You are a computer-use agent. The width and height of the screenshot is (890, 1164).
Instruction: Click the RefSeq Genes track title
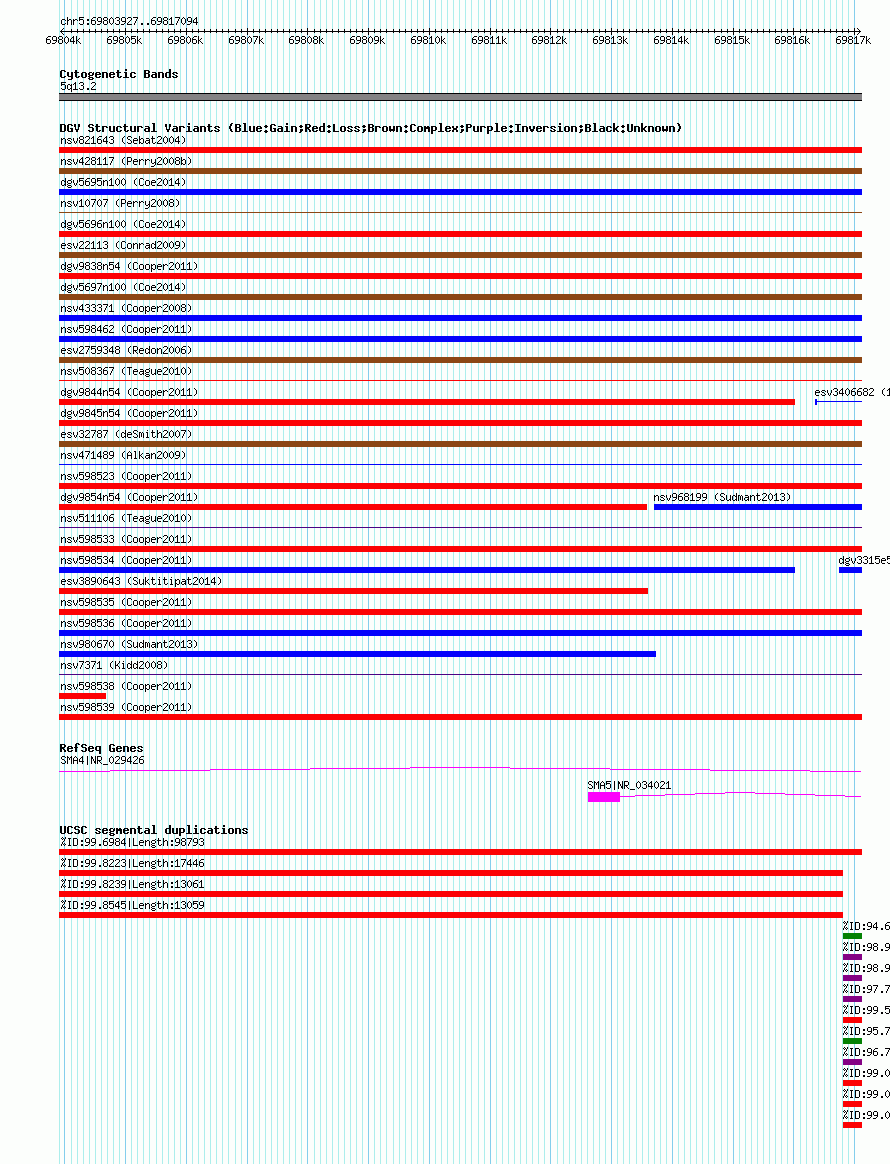pos(101,748)
